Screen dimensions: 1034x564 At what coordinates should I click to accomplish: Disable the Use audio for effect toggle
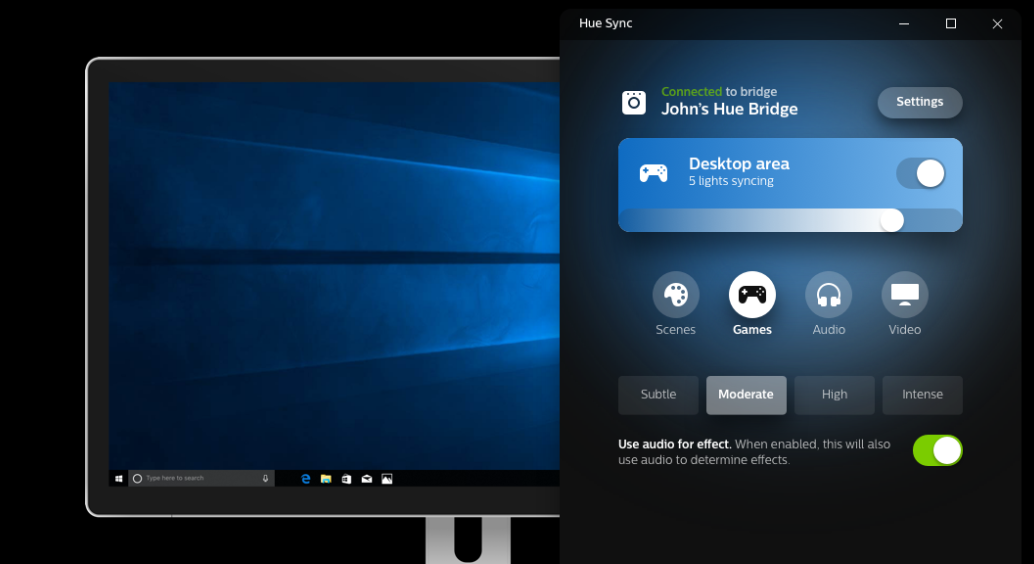pyautogui.click(x=937, y=451)
